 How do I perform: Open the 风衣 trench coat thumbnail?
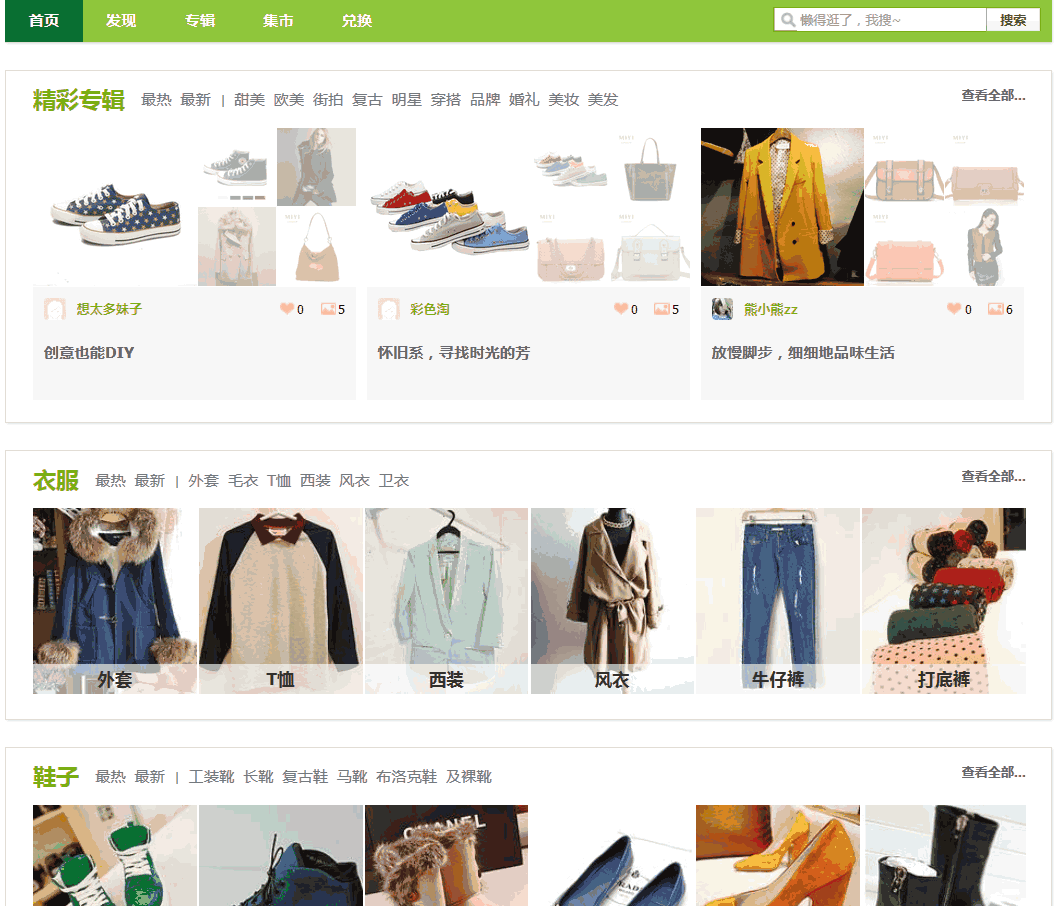[611, 600]
